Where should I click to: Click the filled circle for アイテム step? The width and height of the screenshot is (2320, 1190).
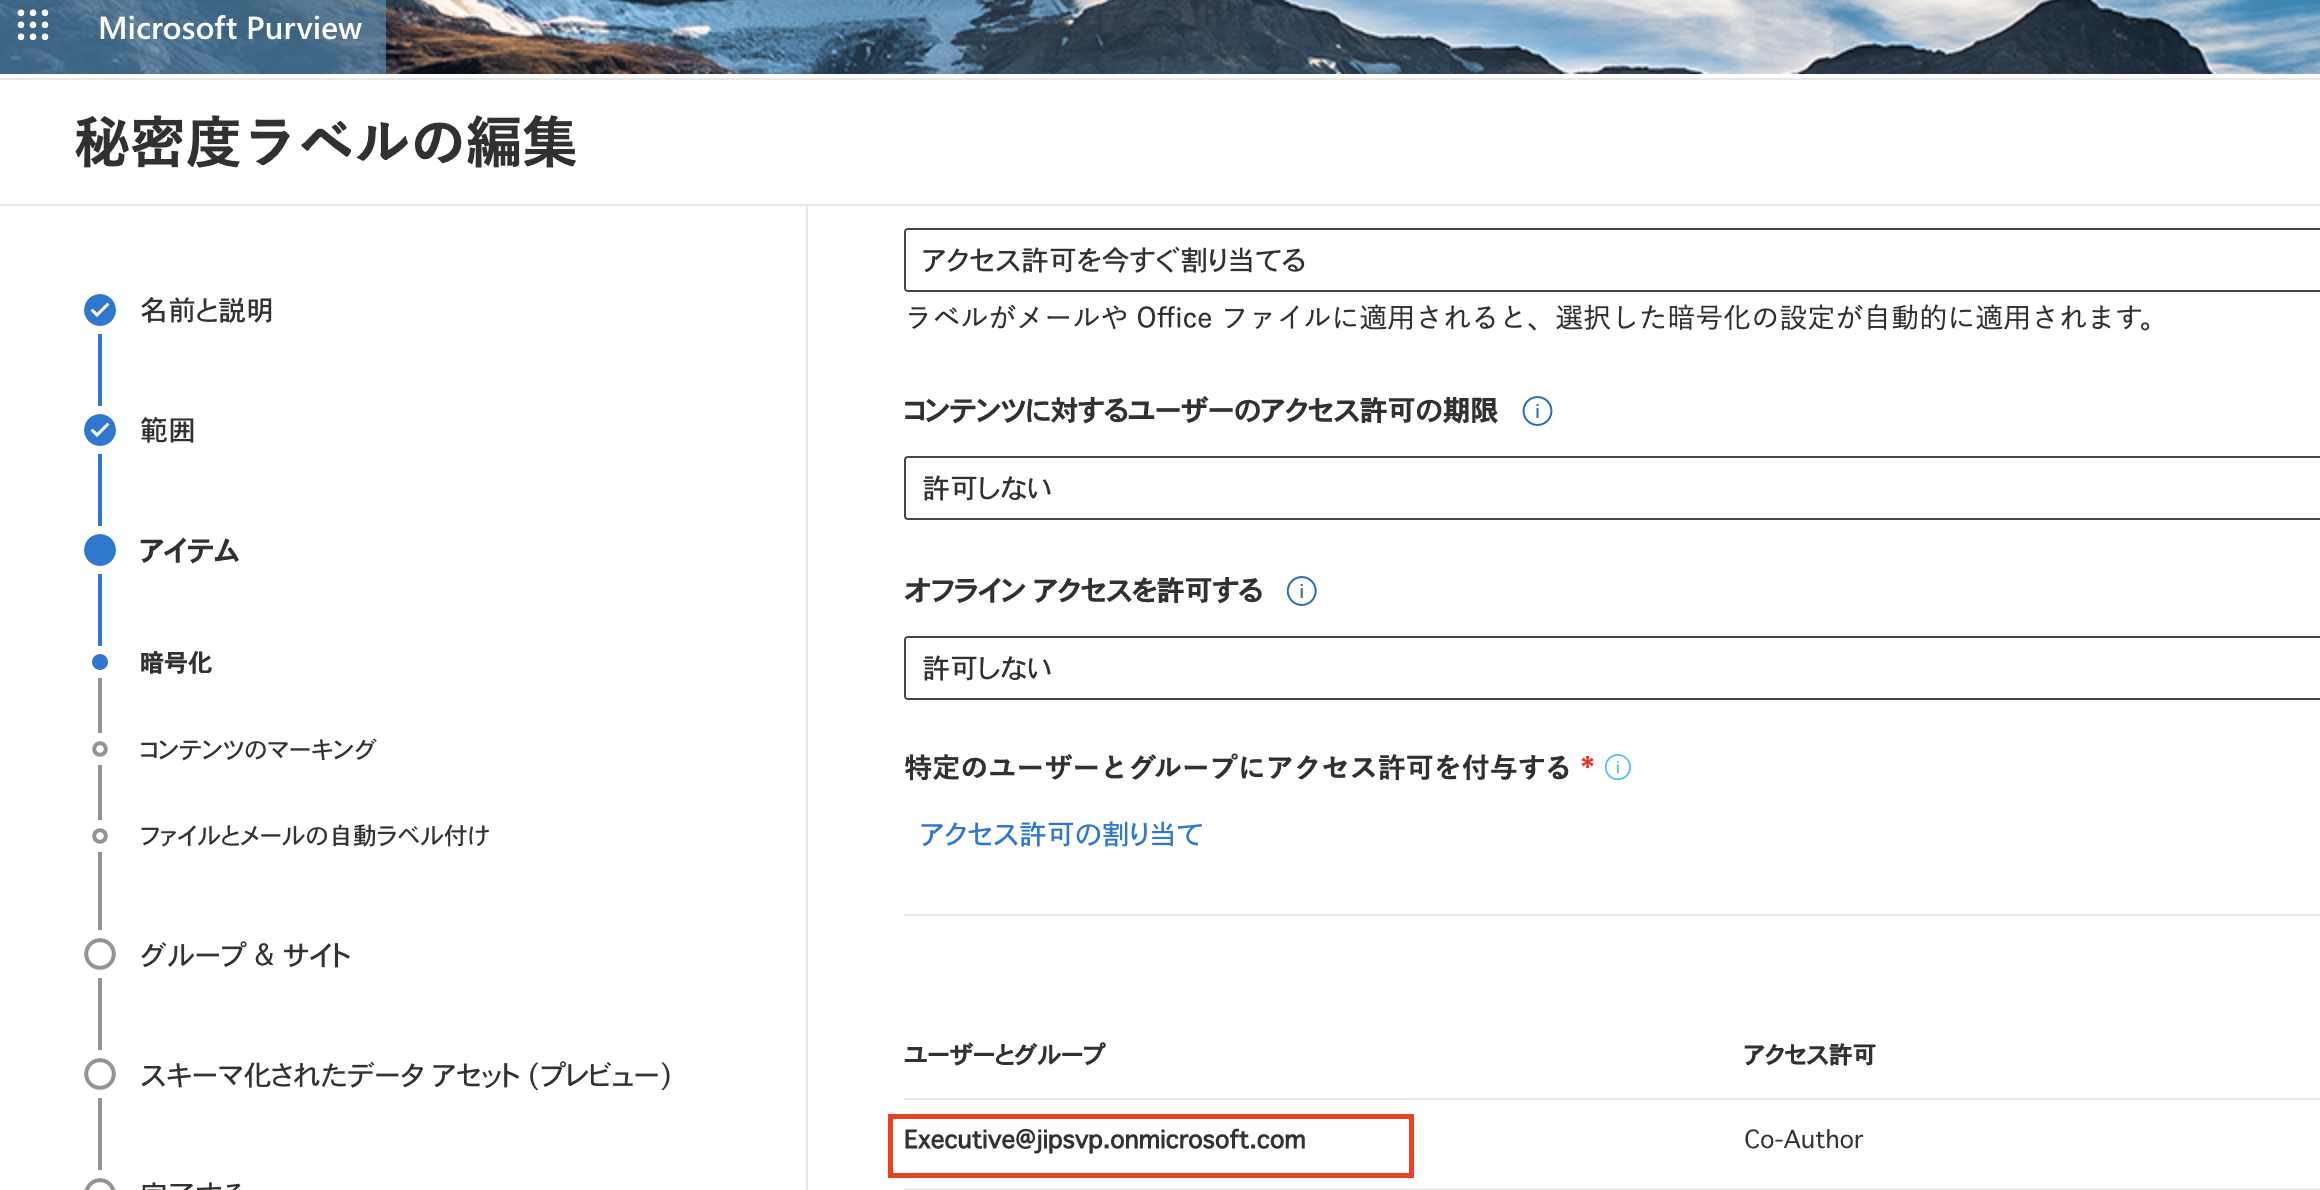(x=100, y=550)
